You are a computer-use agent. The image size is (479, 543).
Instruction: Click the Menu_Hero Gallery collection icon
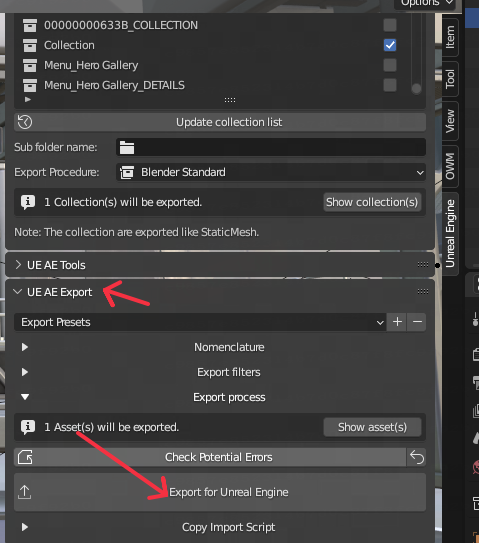point(30,65)
